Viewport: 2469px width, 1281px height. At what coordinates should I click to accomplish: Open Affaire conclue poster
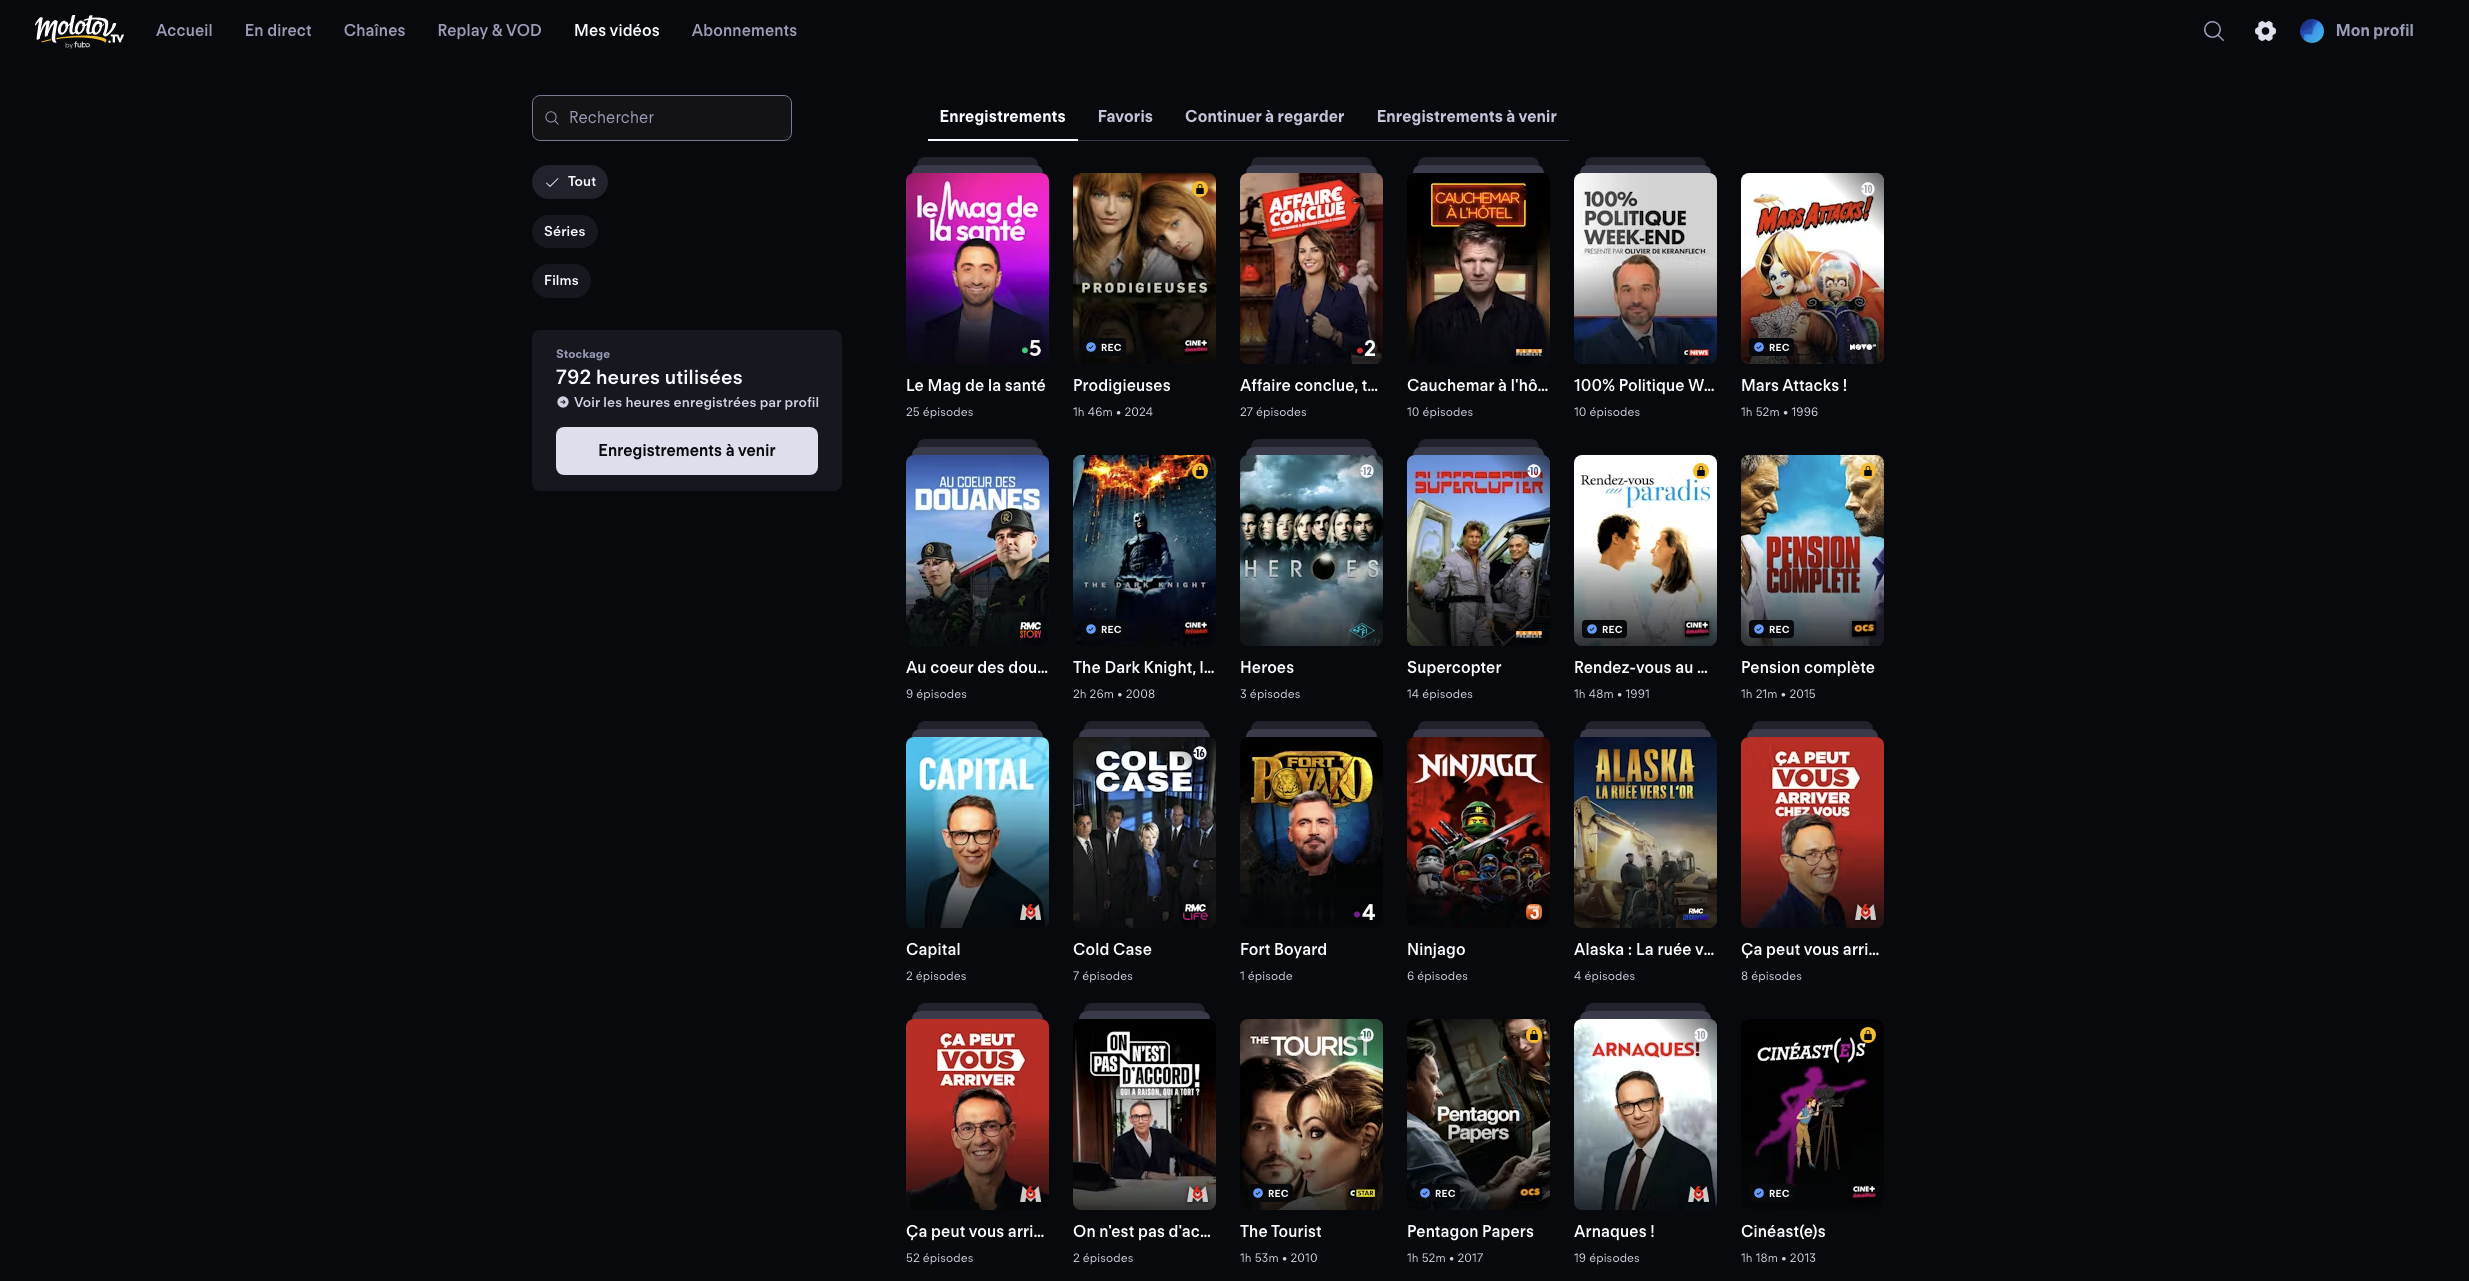[x=1311, y=268]
